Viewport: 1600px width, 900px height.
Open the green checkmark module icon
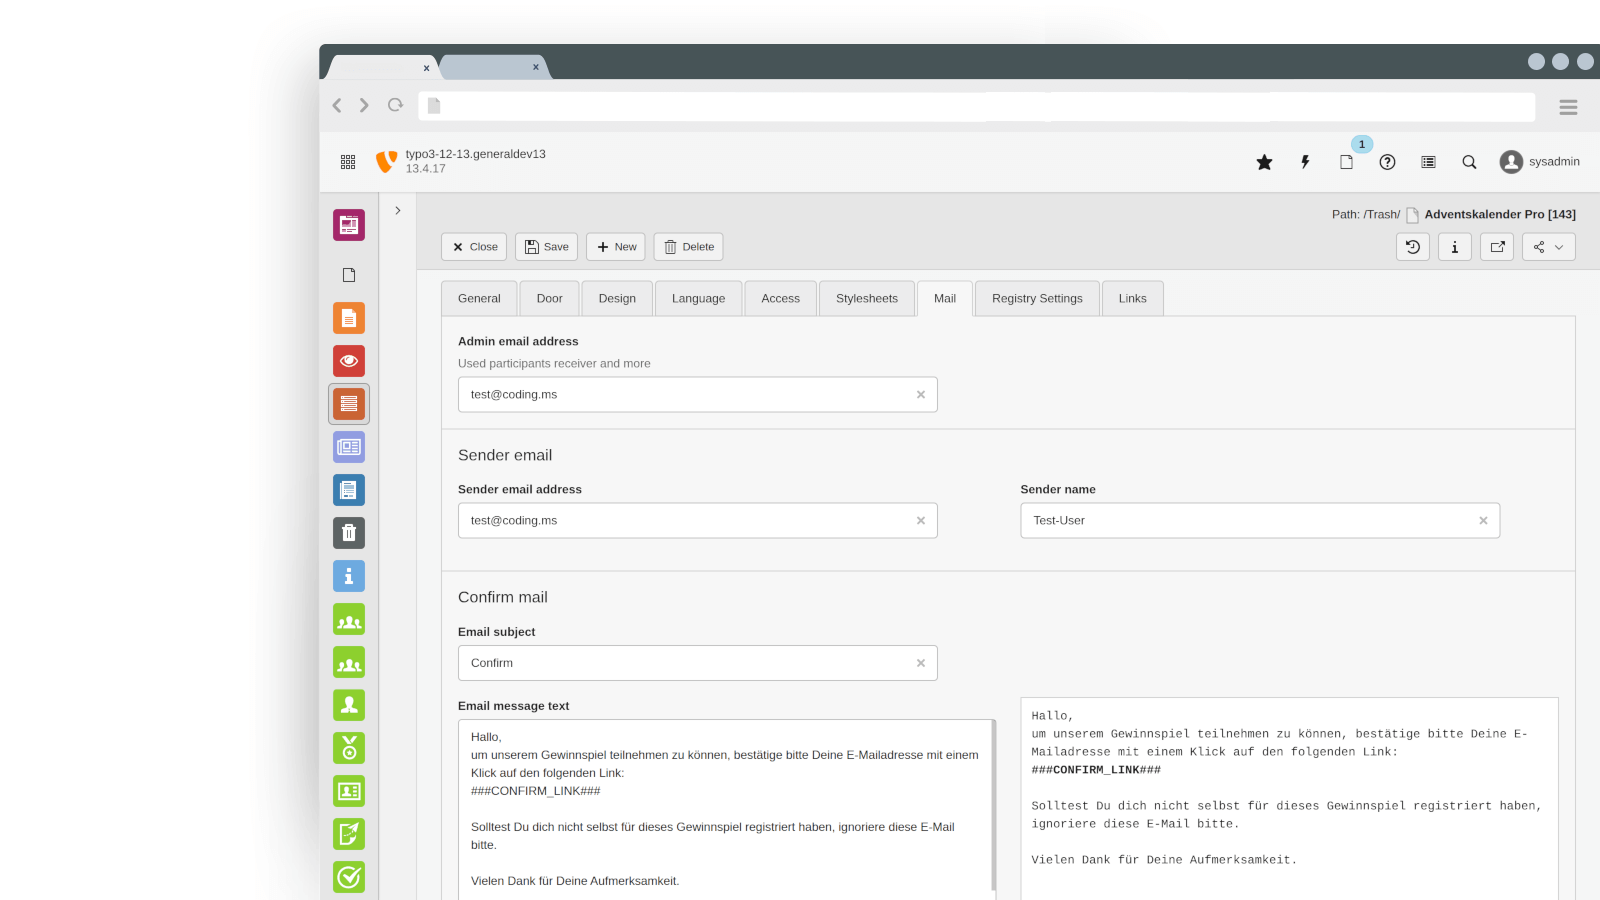pyautogui.click(x=349, y=877)
